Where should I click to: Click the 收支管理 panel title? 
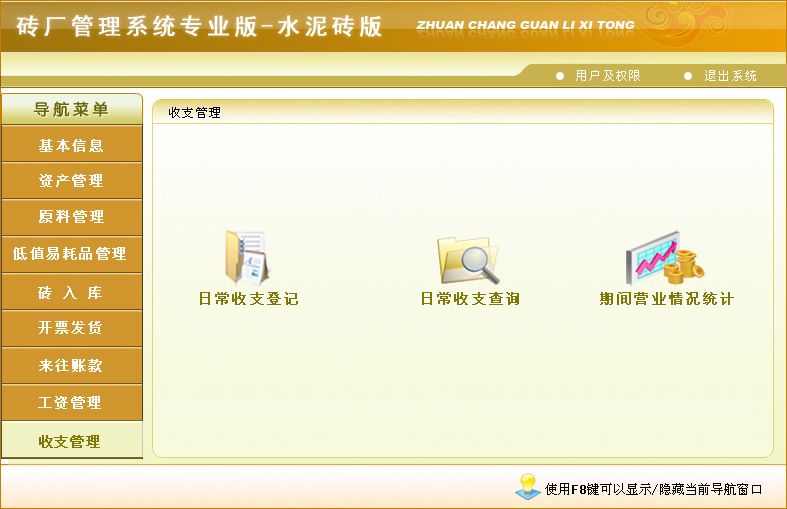[x=195, y=112]
